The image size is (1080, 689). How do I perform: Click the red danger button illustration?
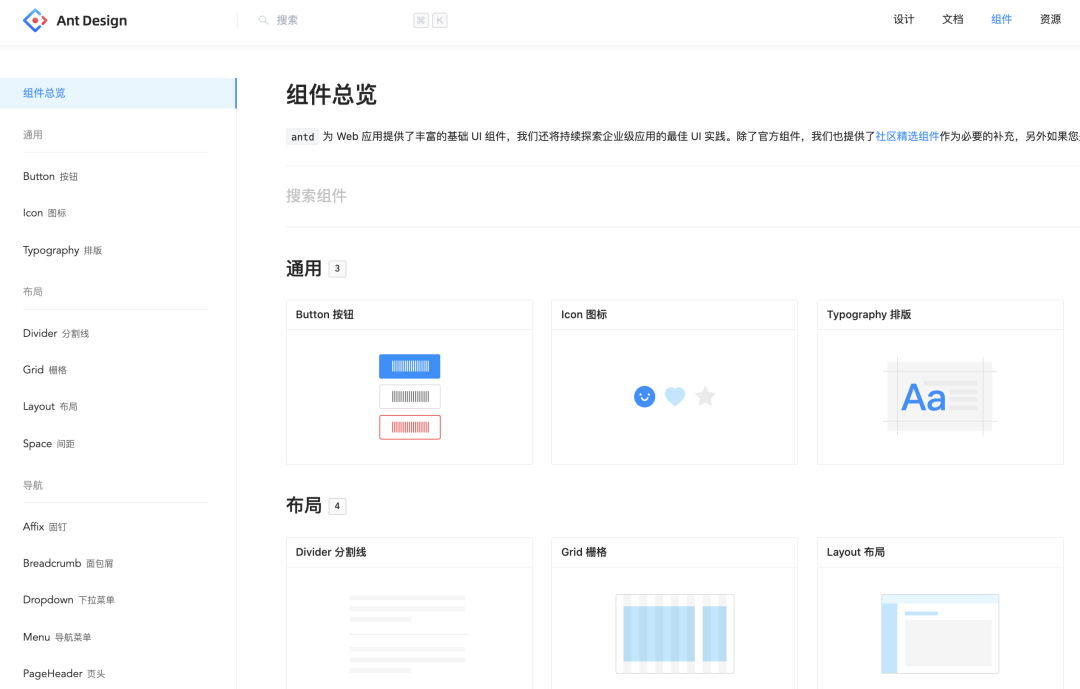[410, 427]
